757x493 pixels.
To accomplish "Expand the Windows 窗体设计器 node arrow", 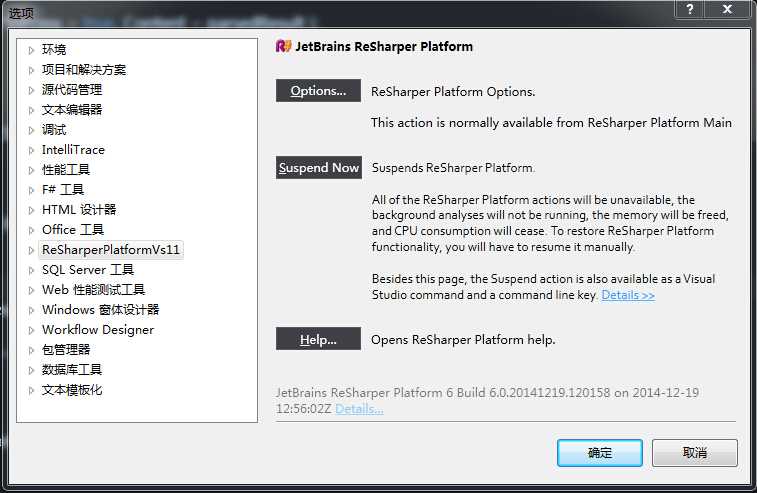I will 31,310.
